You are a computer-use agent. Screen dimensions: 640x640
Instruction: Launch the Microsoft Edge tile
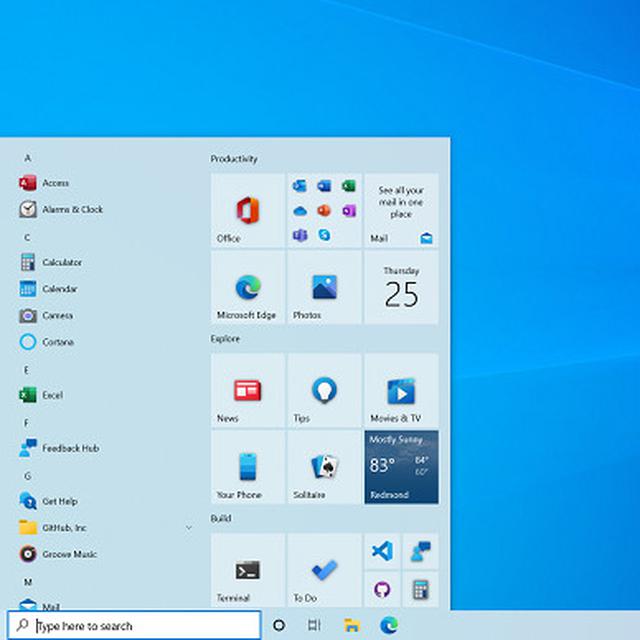(x=248, y=288)
